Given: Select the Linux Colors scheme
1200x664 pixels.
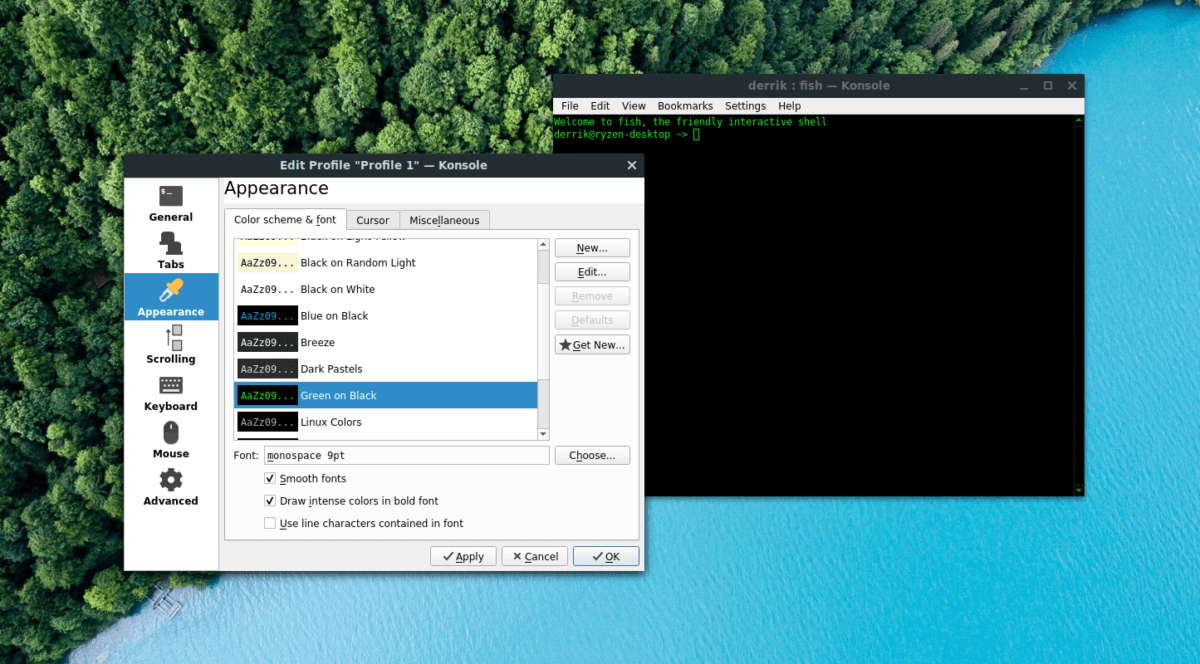Looking at the screenshot, I should 386,422.
